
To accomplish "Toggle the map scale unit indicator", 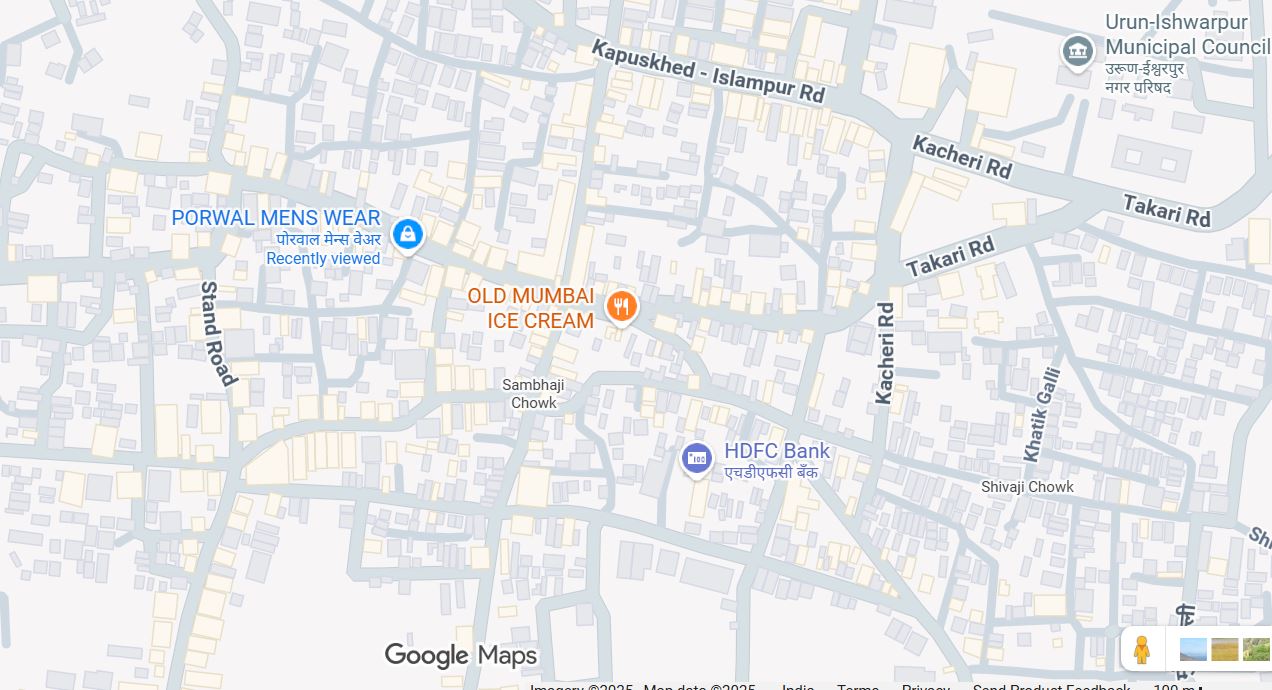I will (1177, 686).
